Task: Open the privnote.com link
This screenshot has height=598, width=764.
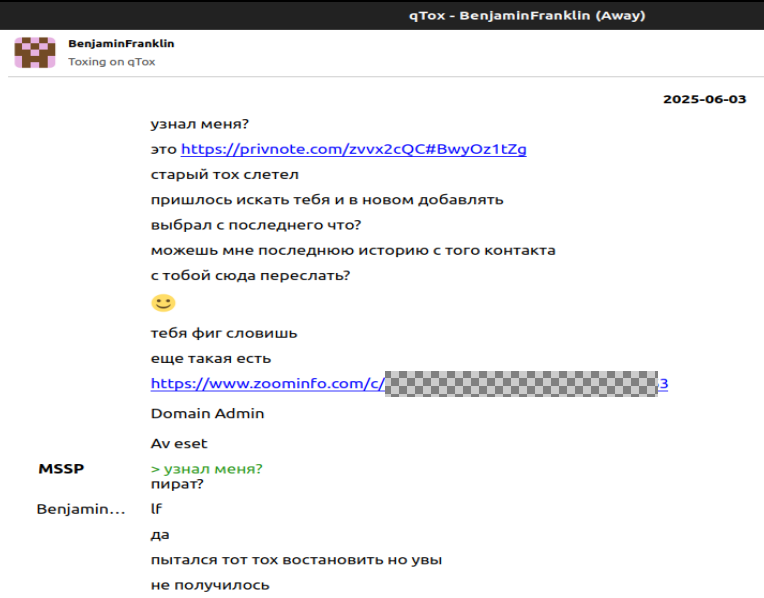Action: [354, 149]
